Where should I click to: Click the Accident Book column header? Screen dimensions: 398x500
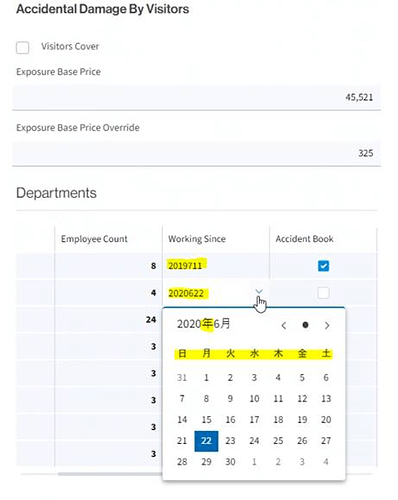pyautogui.click(x=304, y=239)
